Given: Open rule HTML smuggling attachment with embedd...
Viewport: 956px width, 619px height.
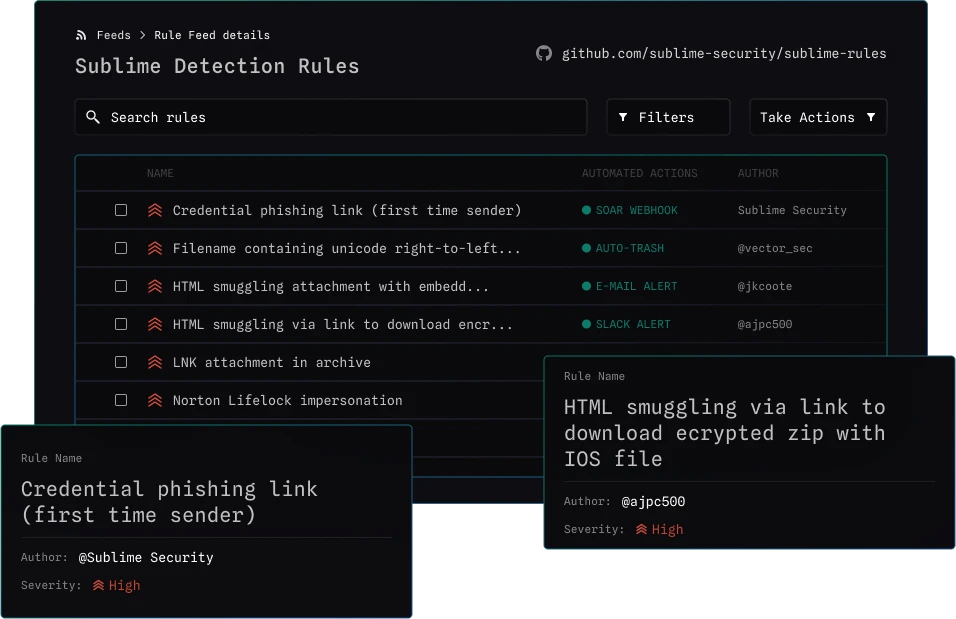Looking at the screenshot, I should click(330, 286).
